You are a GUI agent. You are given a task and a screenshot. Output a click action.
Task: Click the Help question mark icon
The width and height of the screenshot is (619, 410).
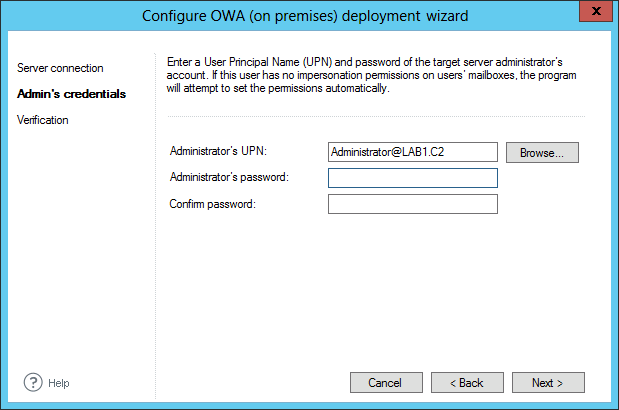pyautogui.click(x=33, y=382)
